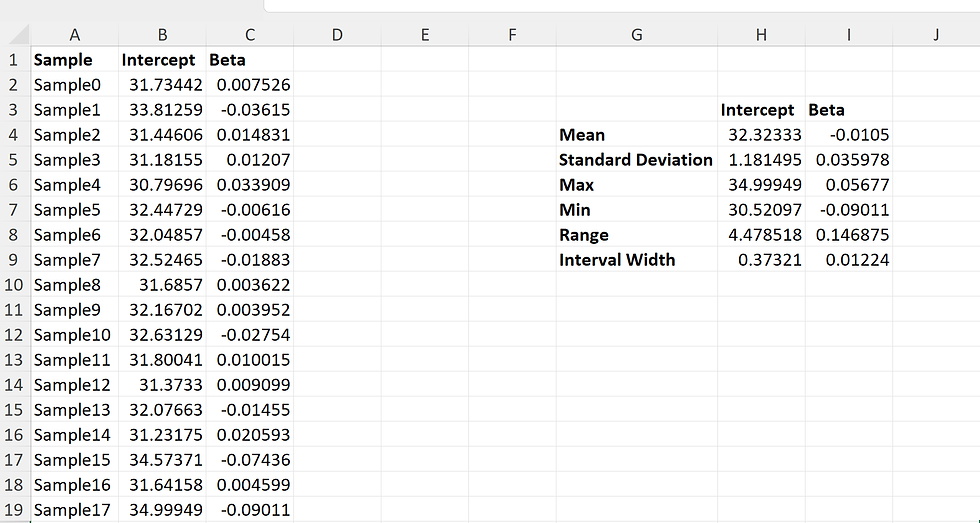
Task: Select row 5 header
Action: tap(14, 160)
